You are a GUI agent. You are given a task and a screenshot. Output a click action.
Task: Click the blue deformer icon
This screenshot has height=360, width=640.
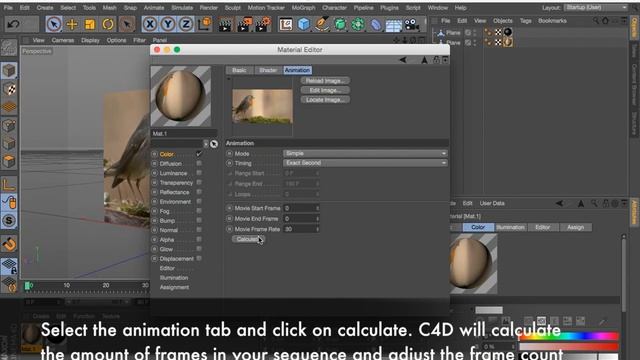click(376, 25)
